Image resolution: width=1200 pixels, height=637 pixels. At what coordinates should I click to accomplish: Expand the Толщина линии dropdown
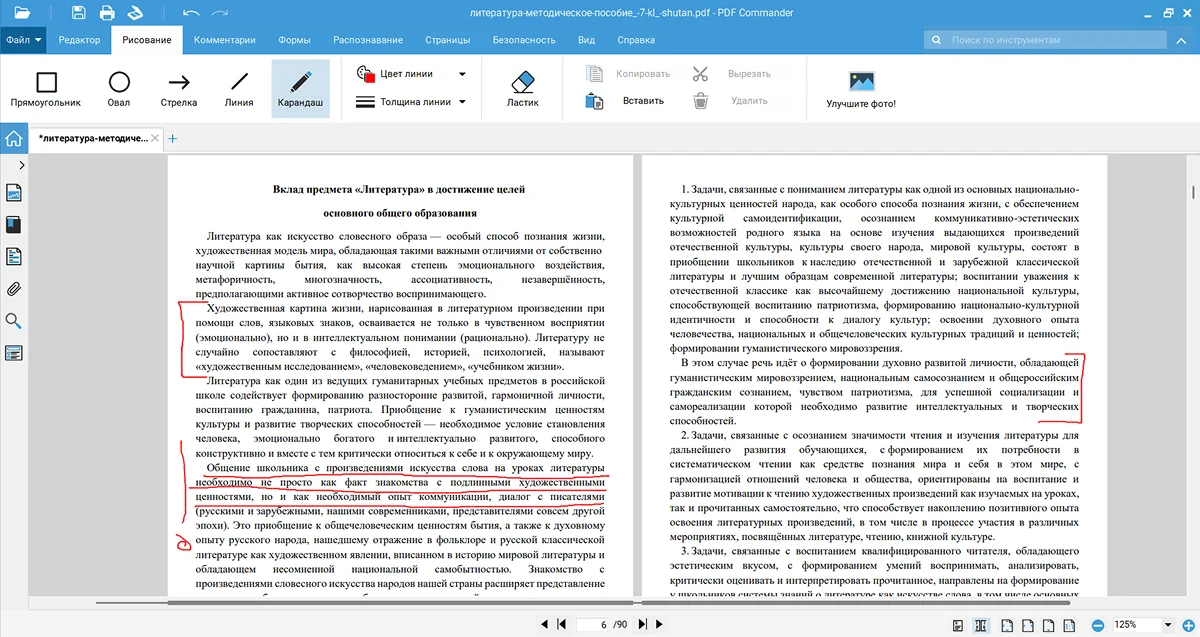pyautogui.click(x=412, y=101)
